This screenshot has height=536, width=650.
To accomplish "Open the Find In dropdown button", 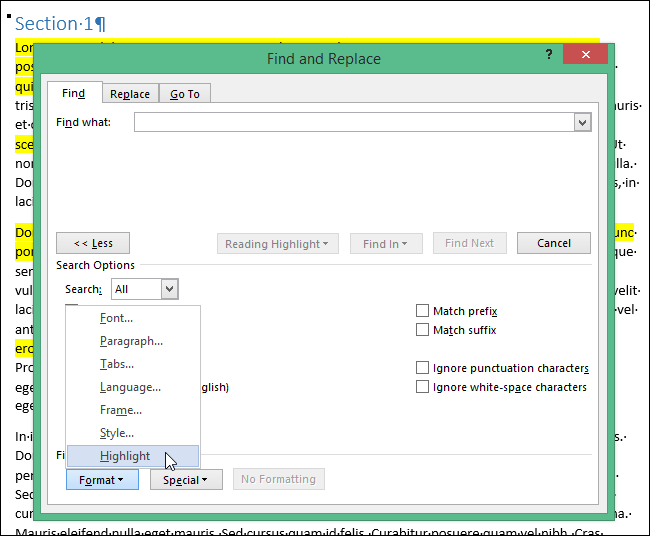I will 386,244.
